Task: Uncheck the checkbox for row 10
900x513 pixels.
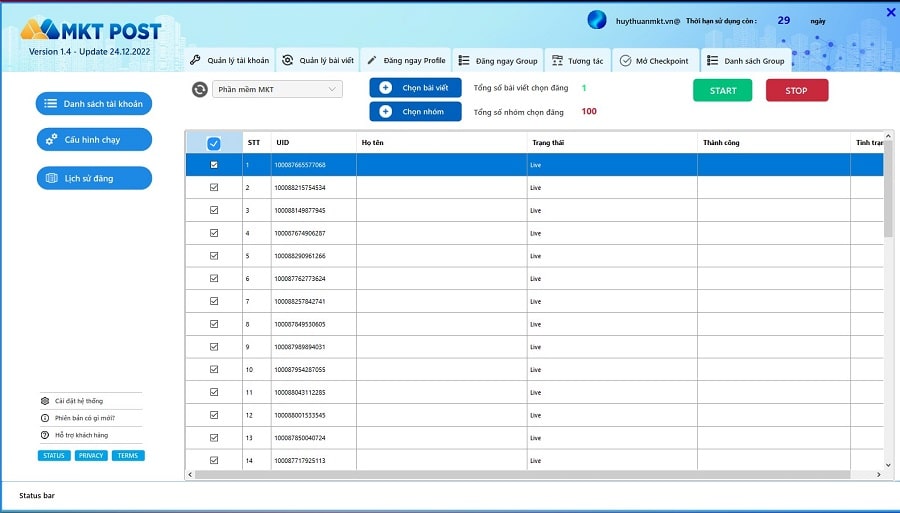Action: point(214,369)
